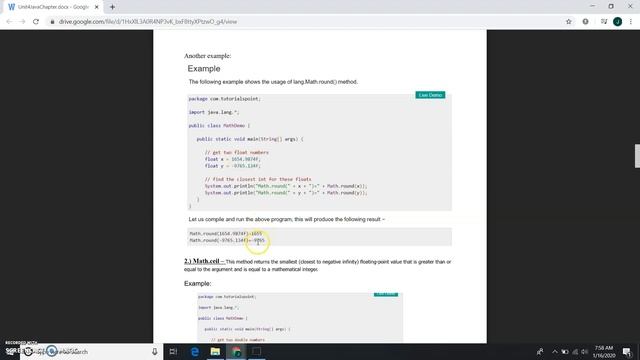The image size is (640, 360).
Task: Click the microphone in taskbar search
Action: 155,351
